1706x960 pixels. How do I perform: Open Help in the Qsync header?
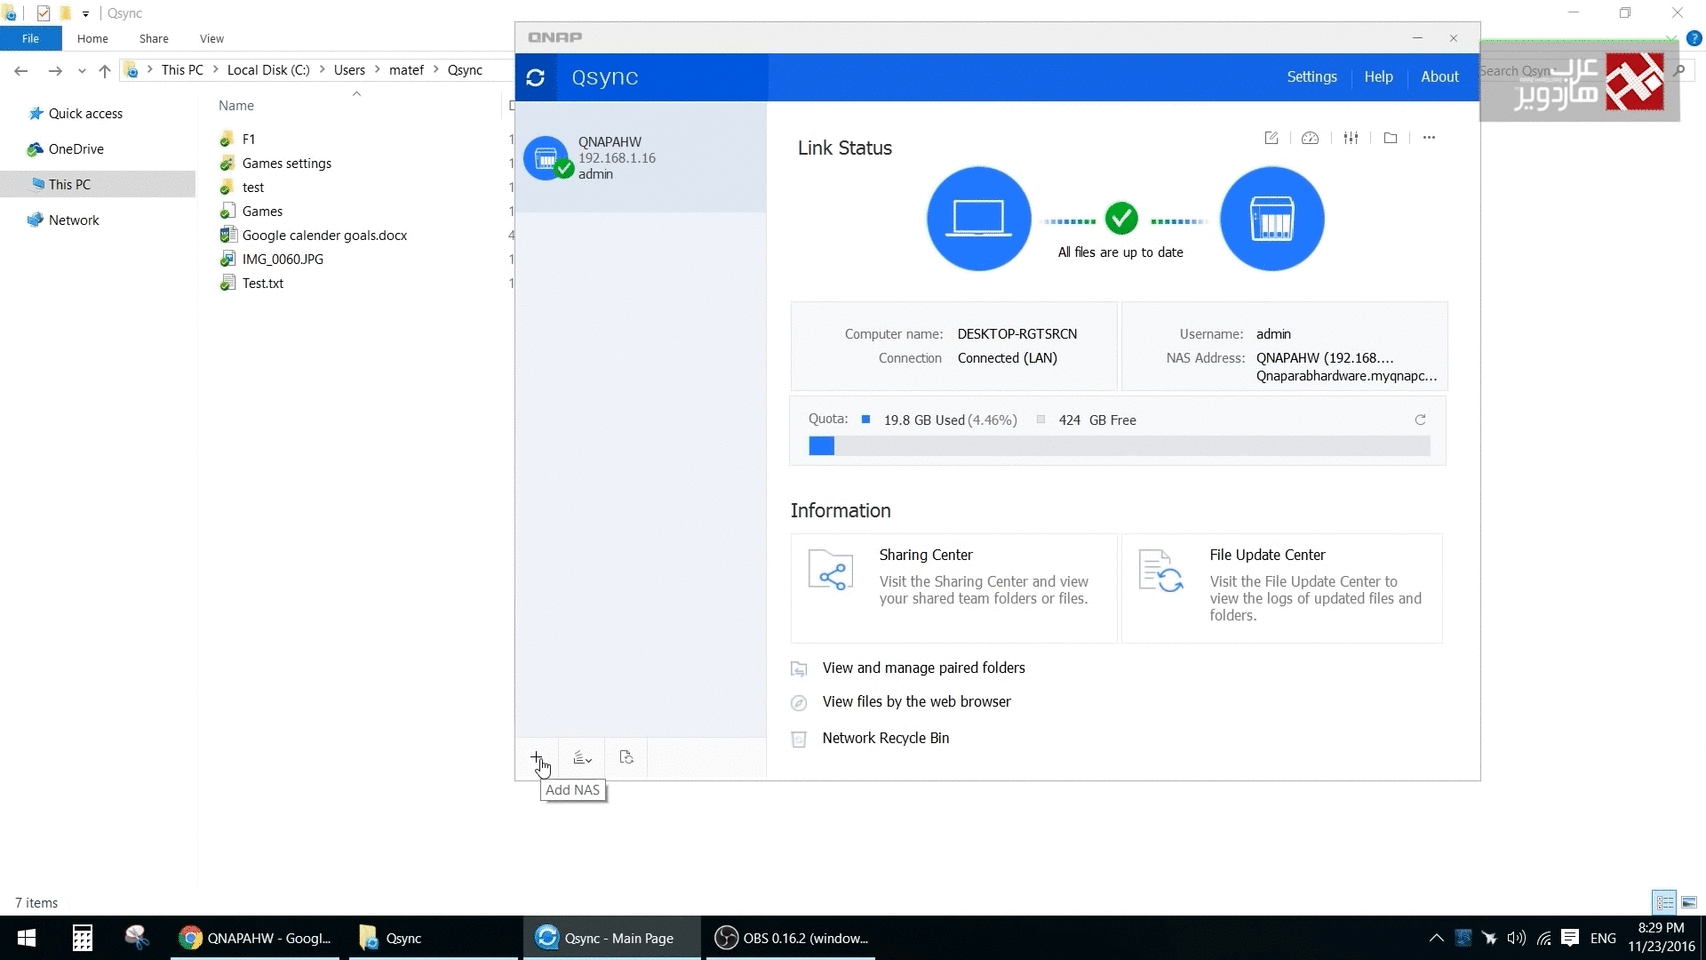click(1378, 77)
